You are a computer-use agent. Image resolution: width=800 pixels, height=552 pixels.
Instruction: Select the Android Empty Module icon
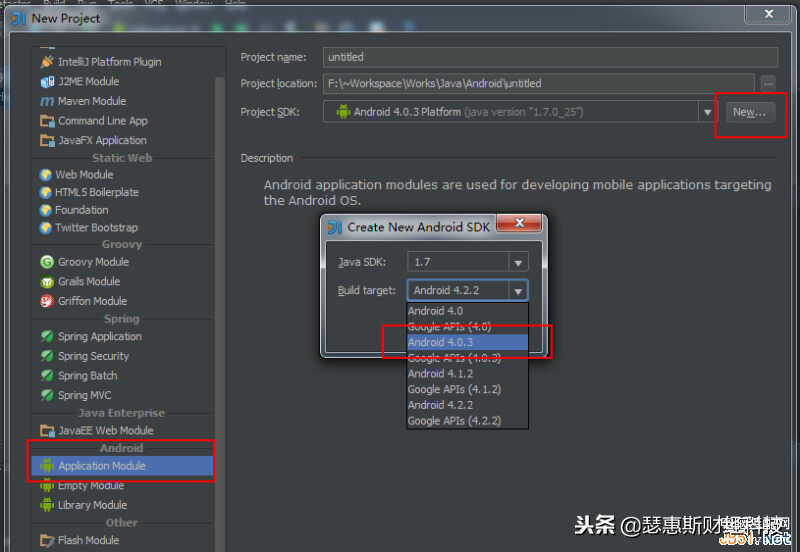click(x=47, y=486)
